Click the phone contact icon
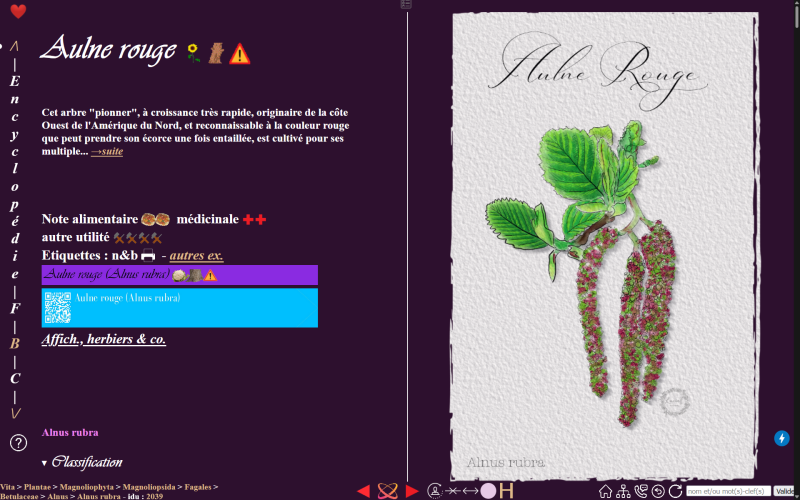The image size is (800, 500). [x=640, y=491]
